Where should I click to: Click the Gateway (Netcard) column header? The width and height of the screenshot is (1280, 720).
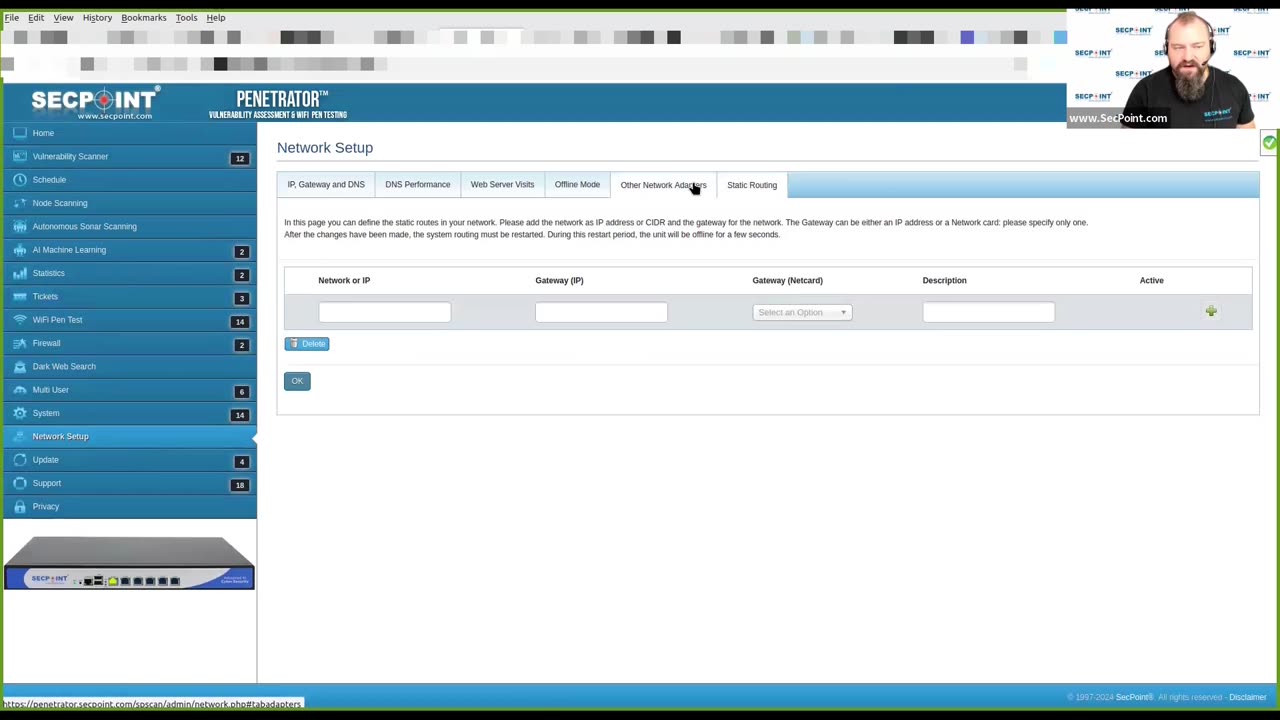(787, 281)
